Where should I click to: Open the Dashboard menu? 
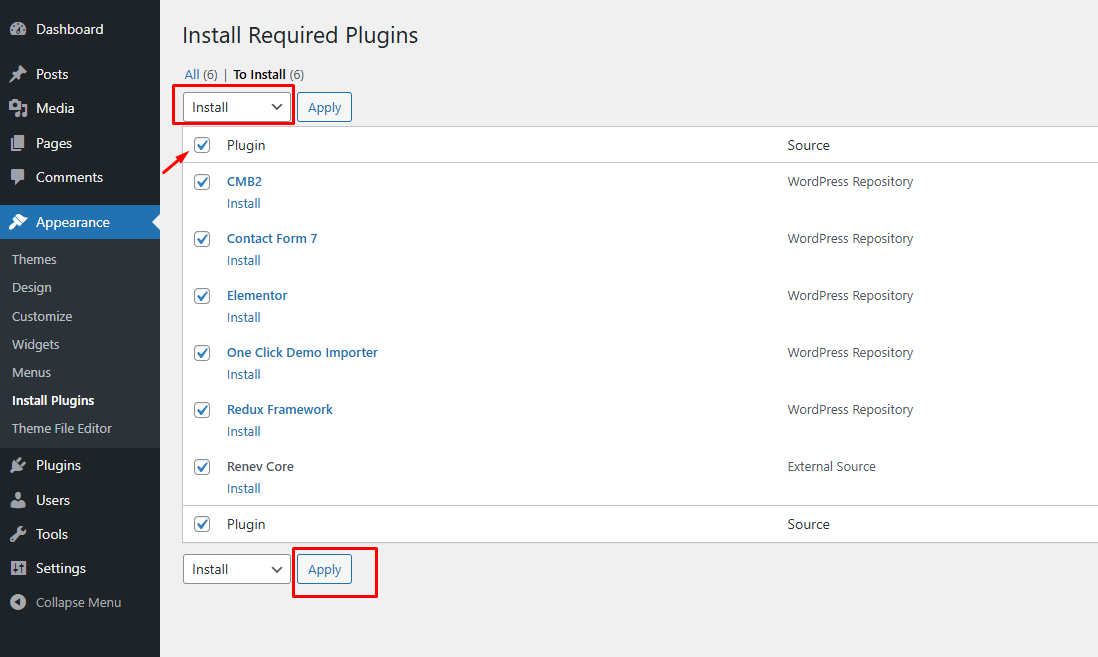(69, 29)
